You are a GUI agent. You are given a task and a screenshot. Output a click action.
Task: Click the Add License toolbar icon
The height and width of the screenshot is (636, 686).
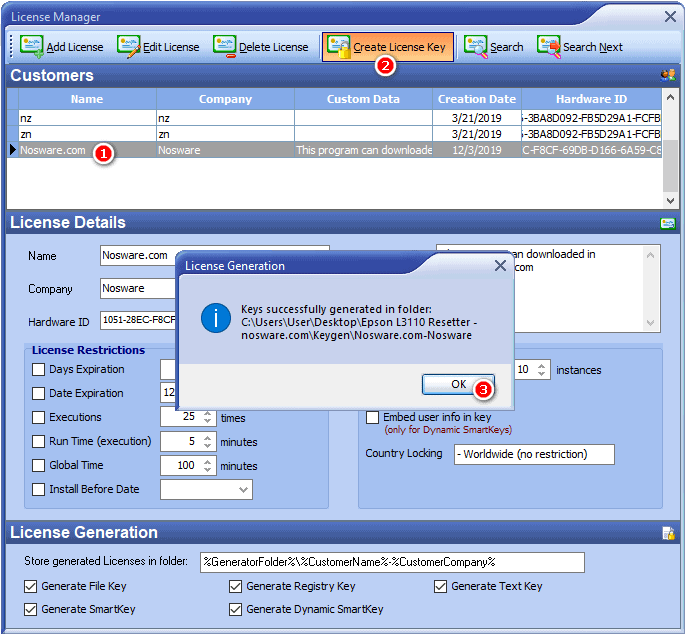click(x=32, y=47)
